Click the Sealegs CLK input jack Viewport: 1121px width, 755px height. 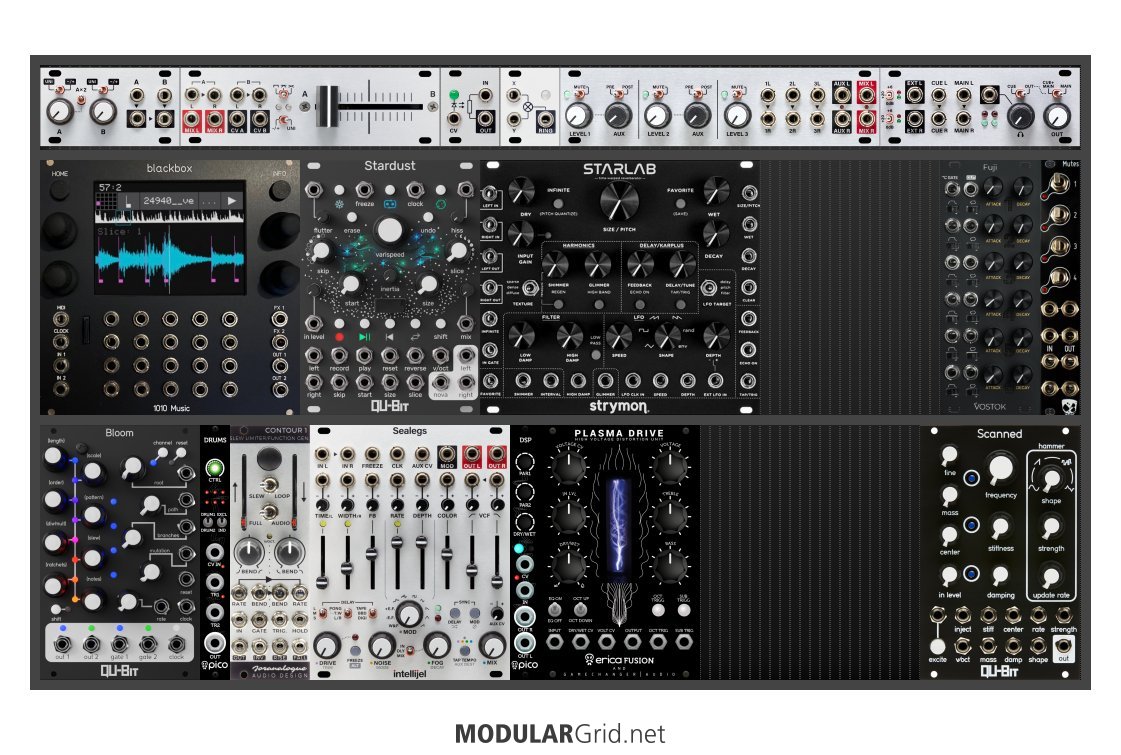[397, 454]
